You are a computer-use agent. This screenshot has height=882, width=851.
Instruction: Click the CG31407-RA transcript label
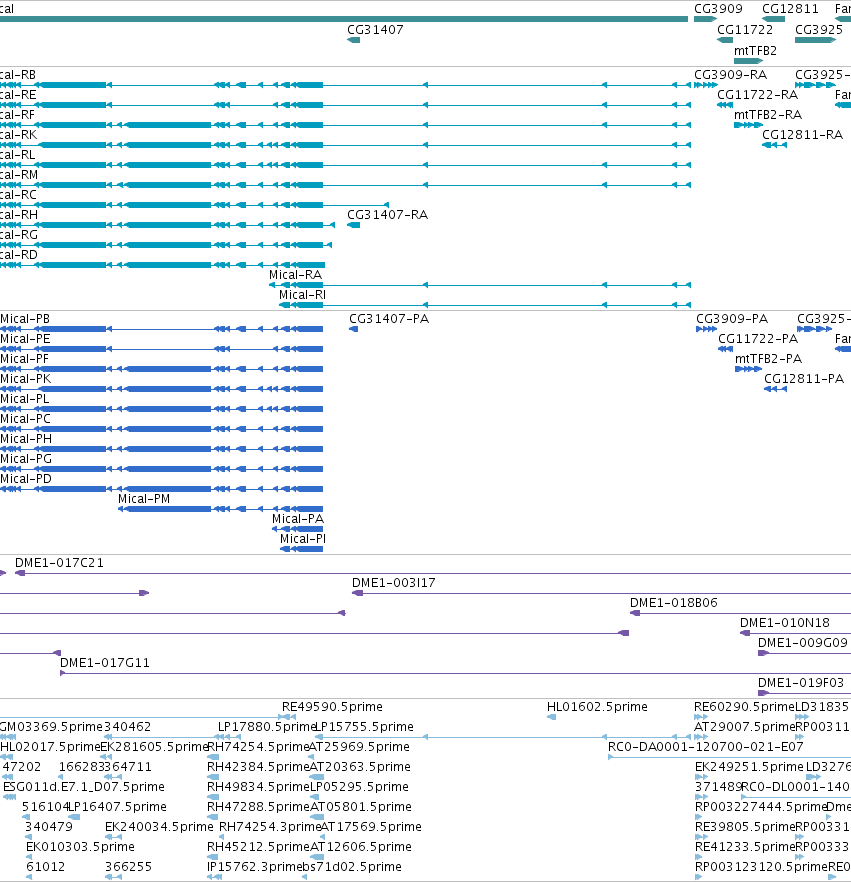(x=388, y=214)
